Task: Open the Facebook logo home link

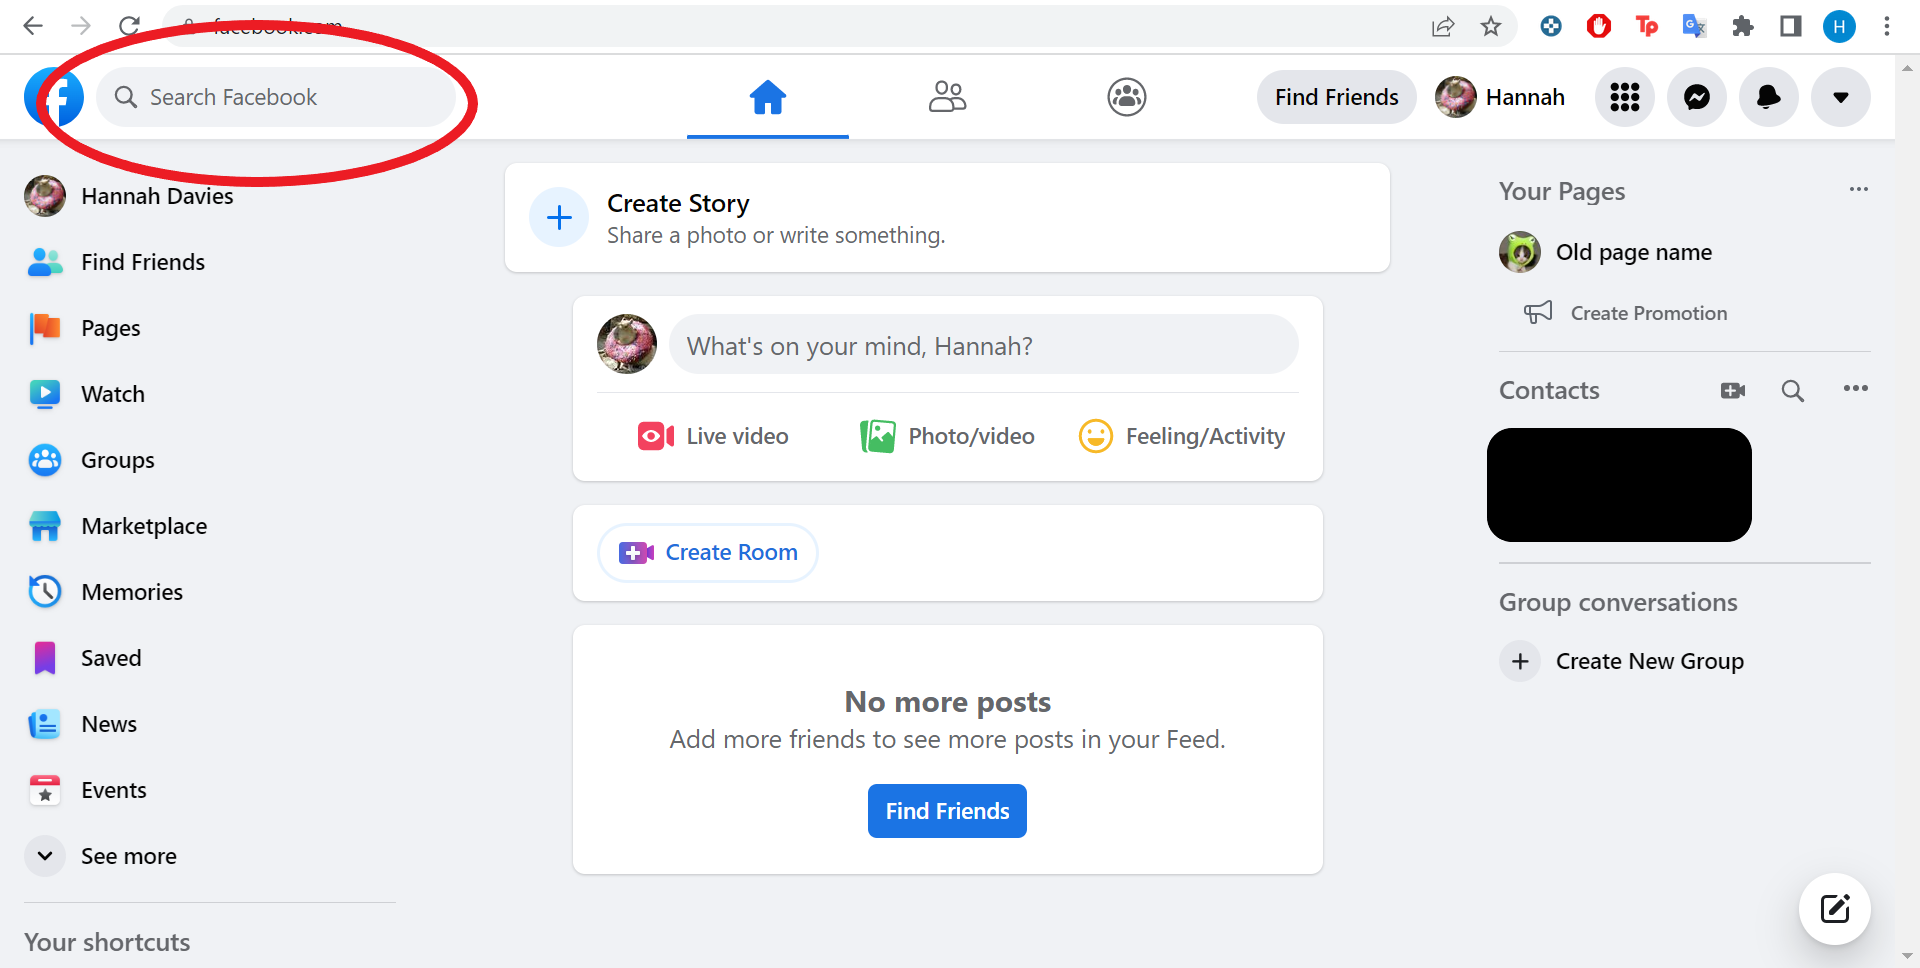Action: [x=54, y=97]
